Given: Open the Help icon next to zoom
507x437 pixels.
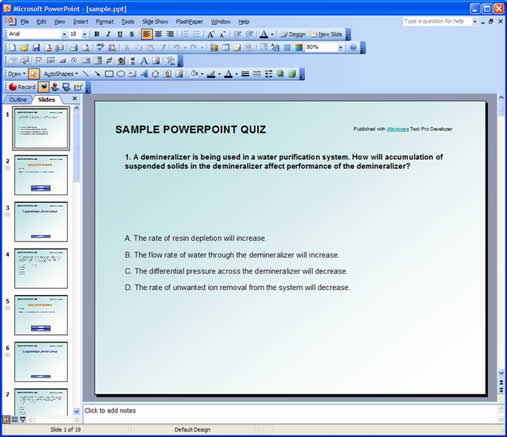Looking at the screenshot, I should point(353,48).
